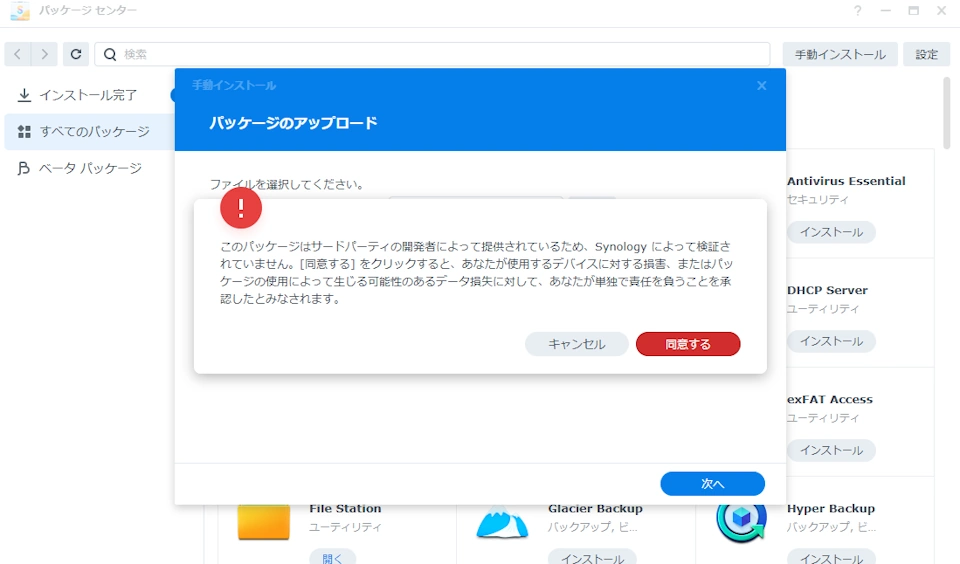Image resolution: width=960 pixels, height=564 pixels.
Task: Click the キャンセル button in warning dialog
Action: click(576, 344)
